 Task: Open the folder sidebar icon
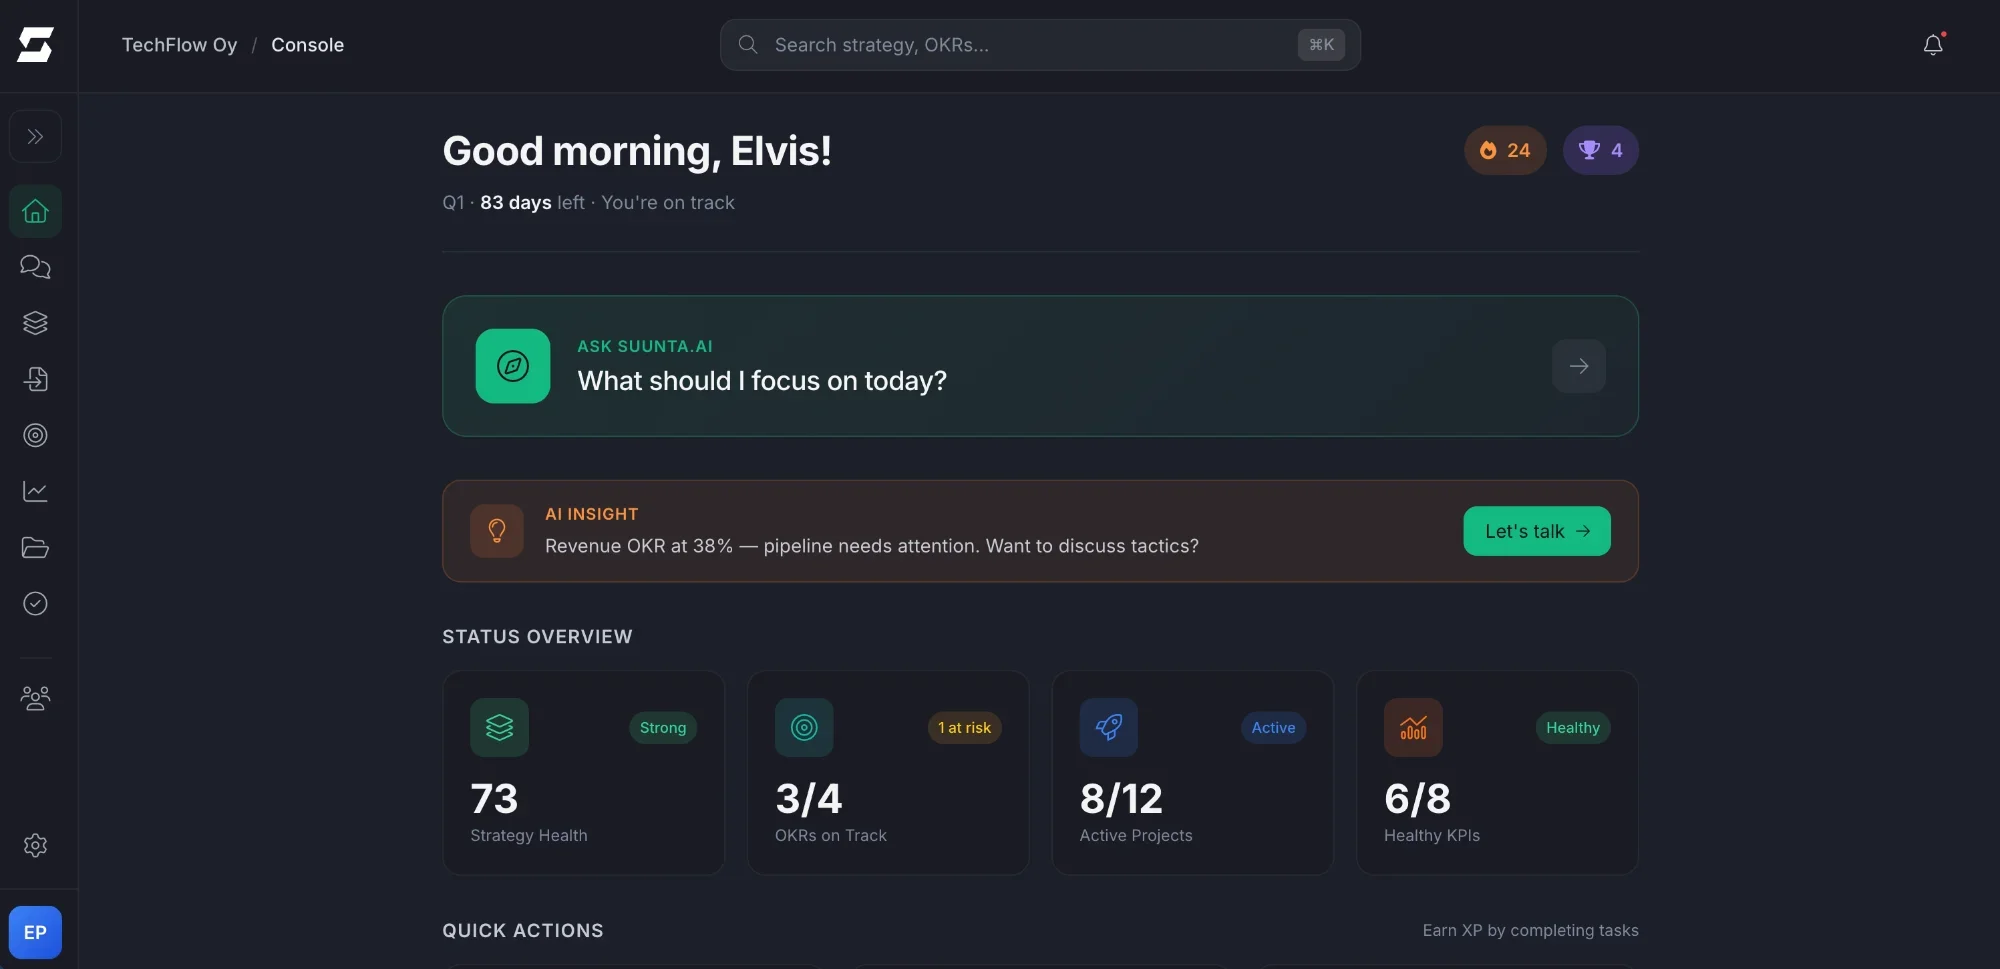coord(35,548)
